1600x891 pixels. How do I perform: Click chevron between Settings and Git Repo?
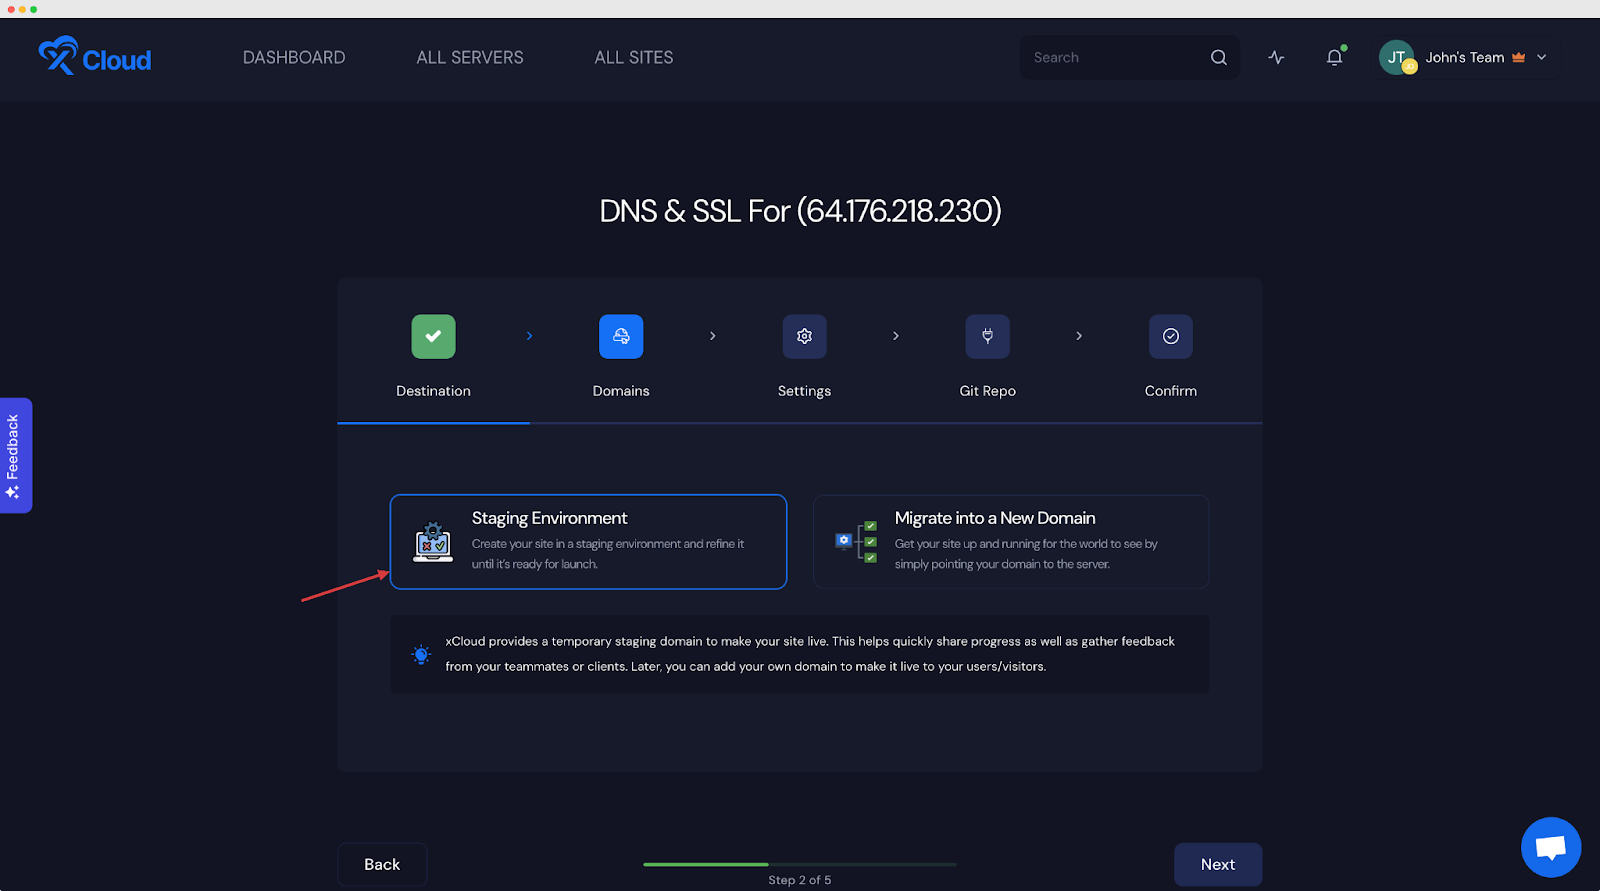point(895,336)
